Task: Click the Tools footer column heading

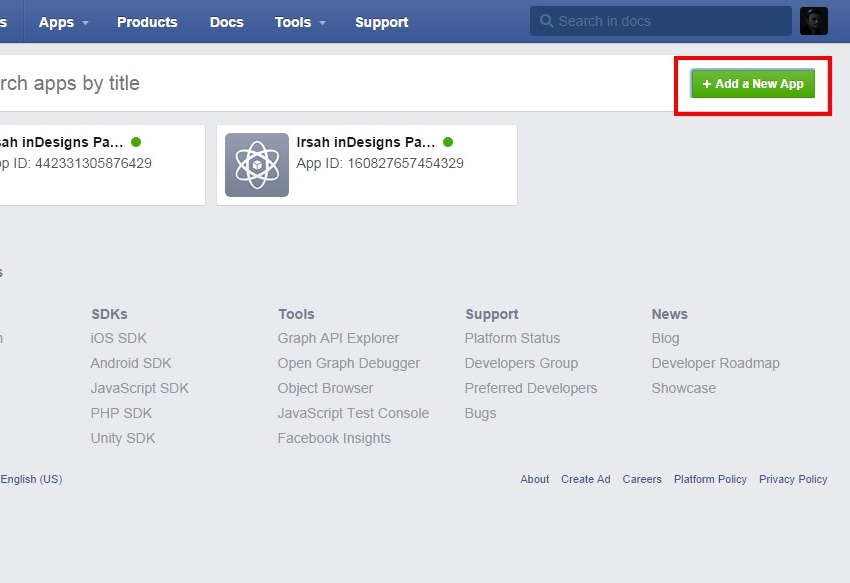Action: 296,314
